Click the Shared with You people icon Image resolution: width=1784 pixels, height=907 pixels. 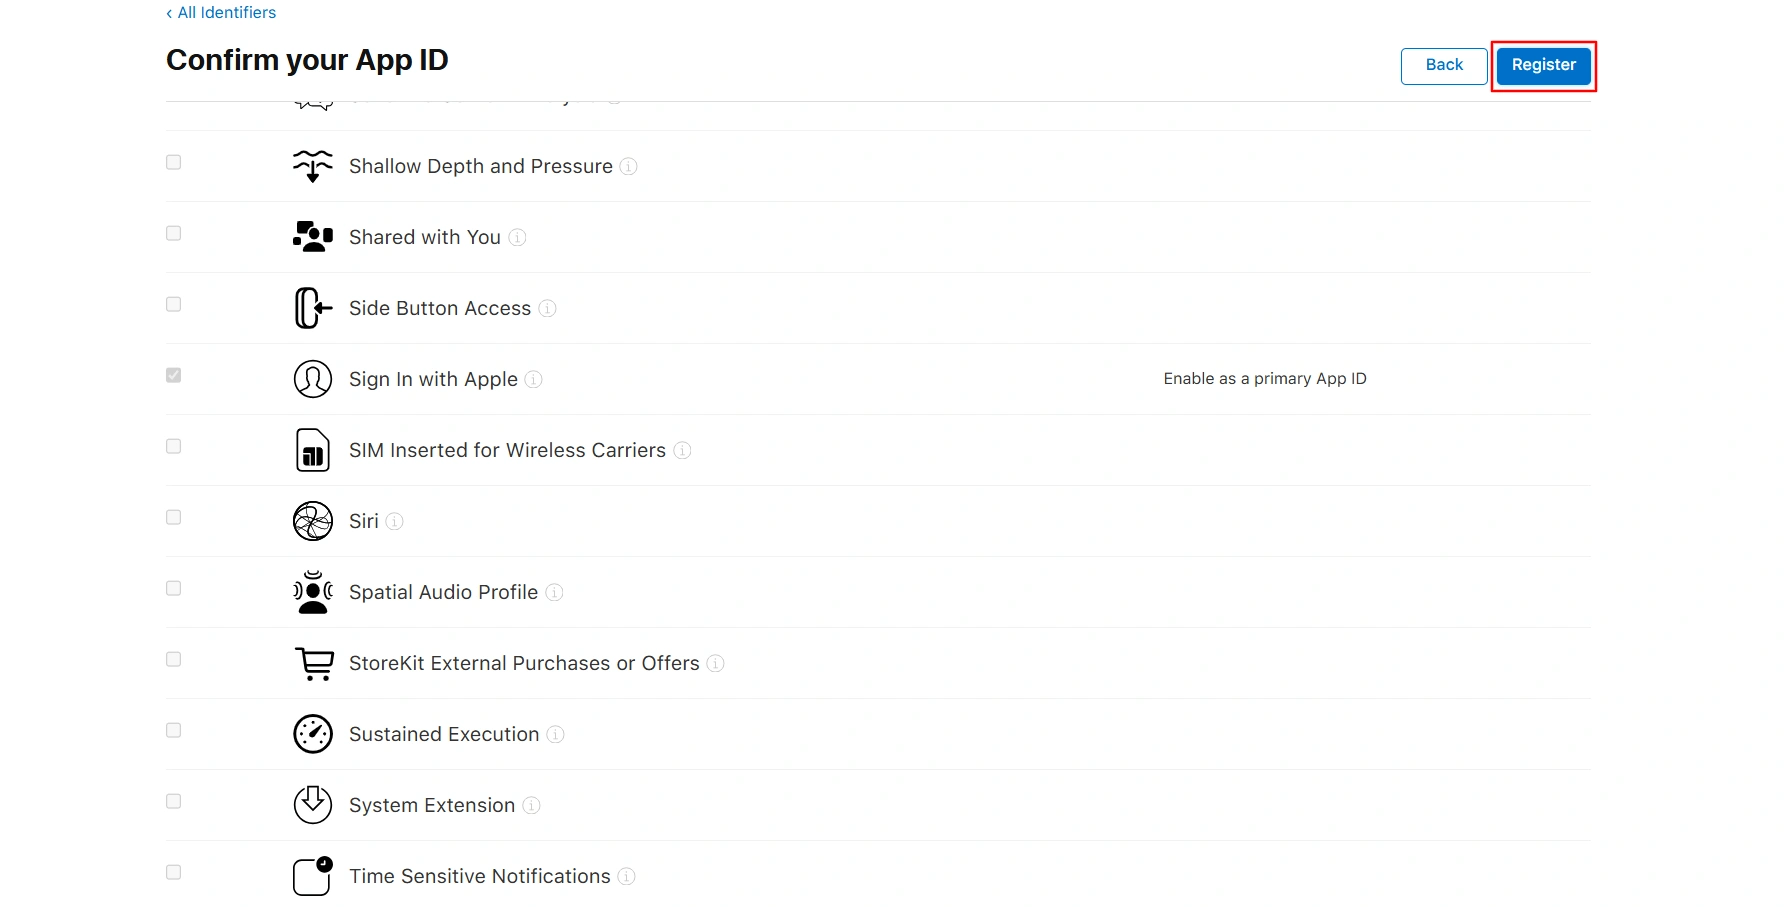point(313,237)
